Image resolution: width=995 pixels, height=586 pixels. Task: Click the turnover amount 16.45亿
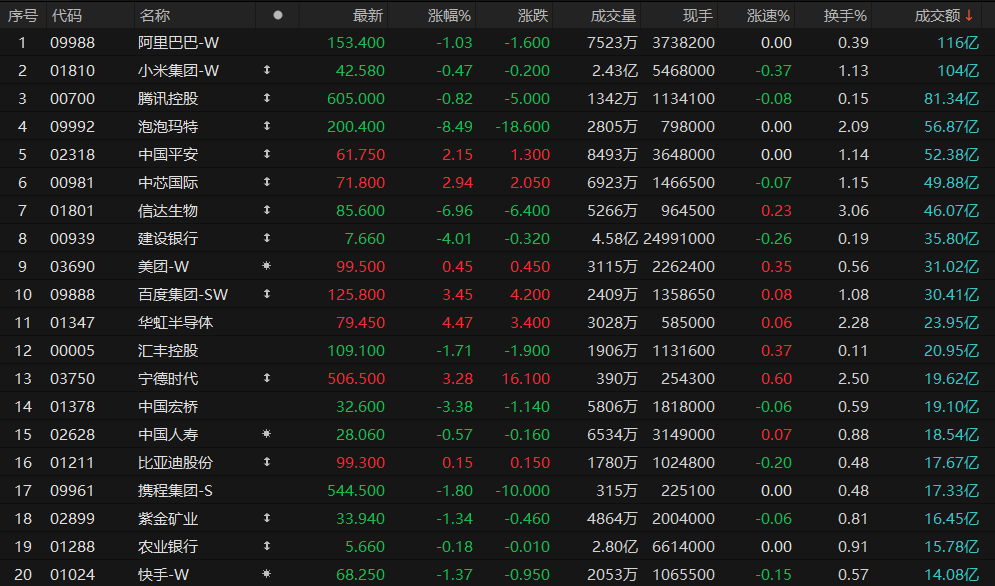[952, 518]
